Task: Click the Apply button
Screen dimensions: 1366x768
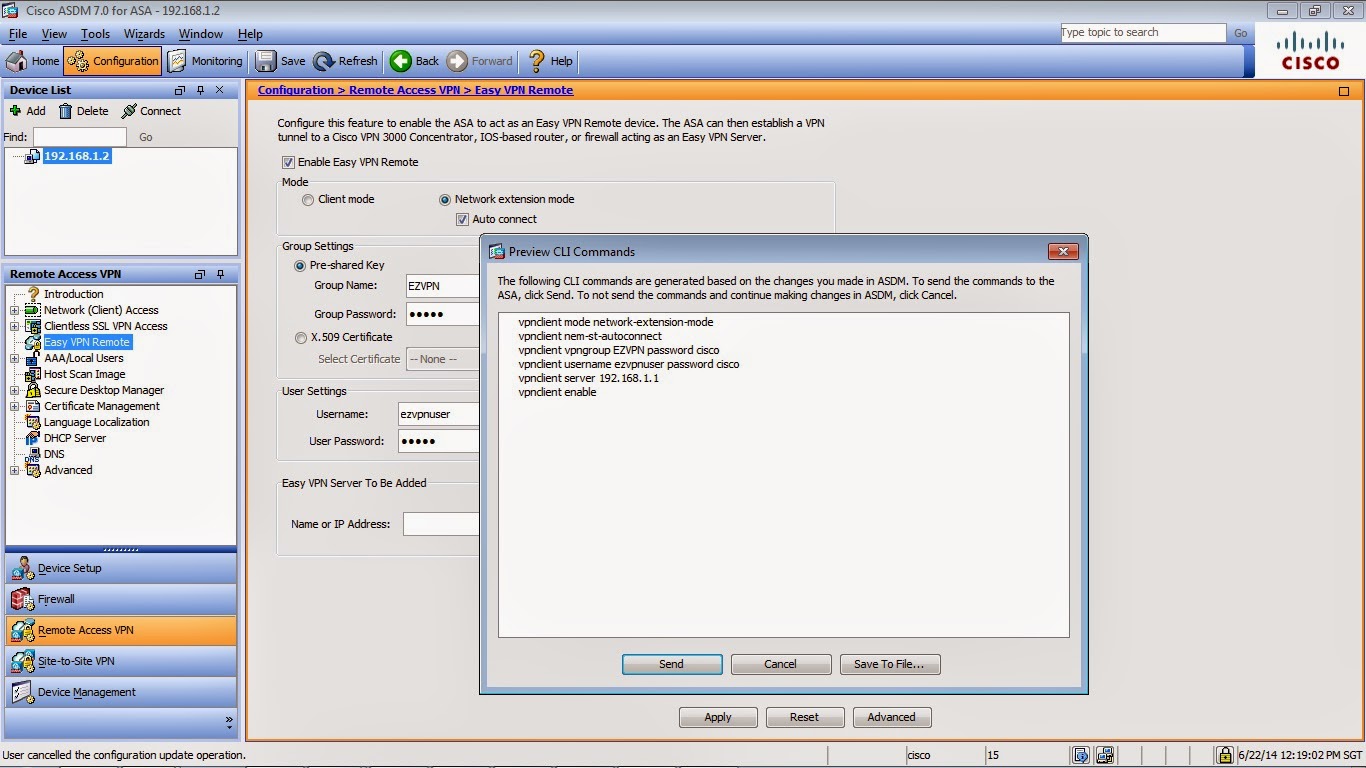Action: click(718, 717)
